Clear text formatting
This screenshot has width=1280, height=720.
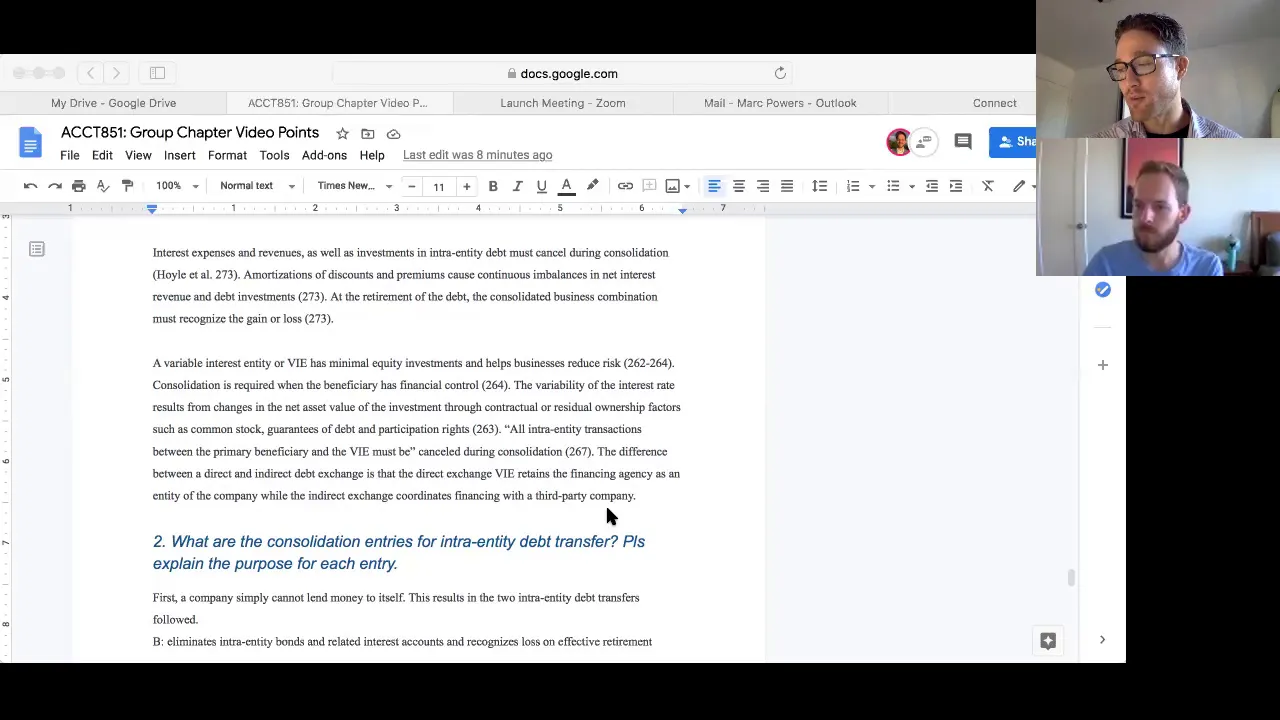pyautogui.click(x=988, y=186)
